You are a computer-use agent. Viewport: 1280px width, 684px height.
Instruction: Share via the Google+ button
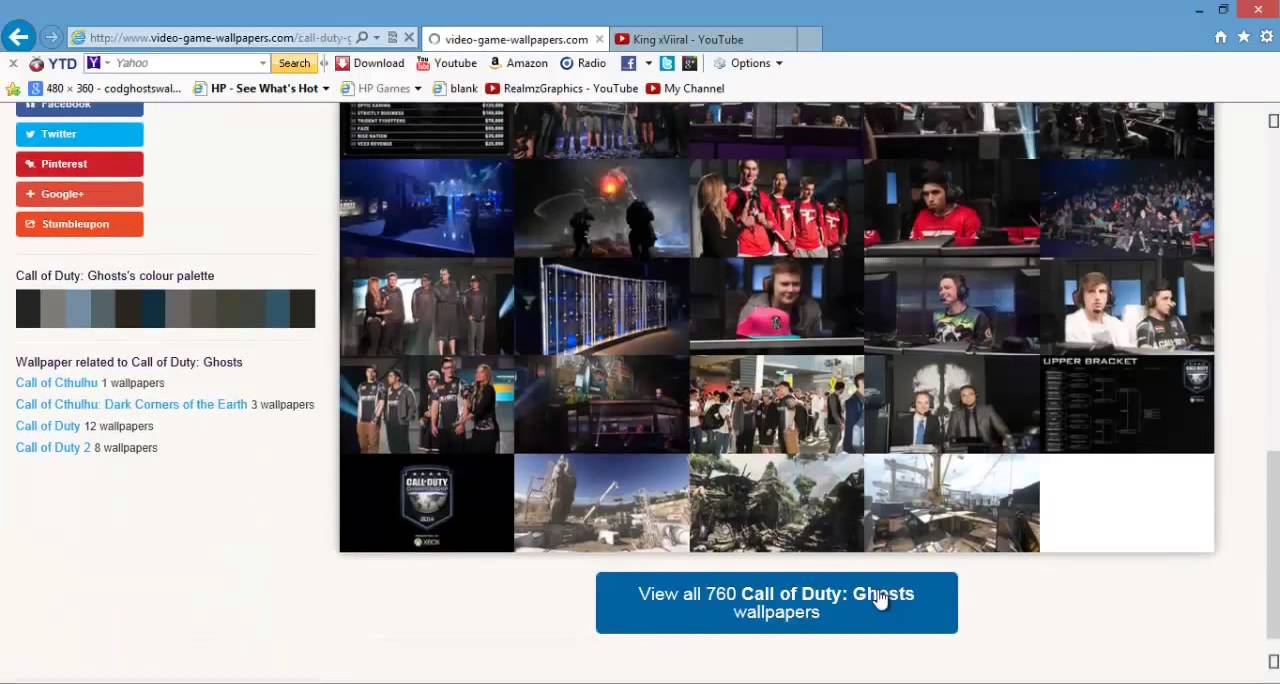click(x=80, y=194)
